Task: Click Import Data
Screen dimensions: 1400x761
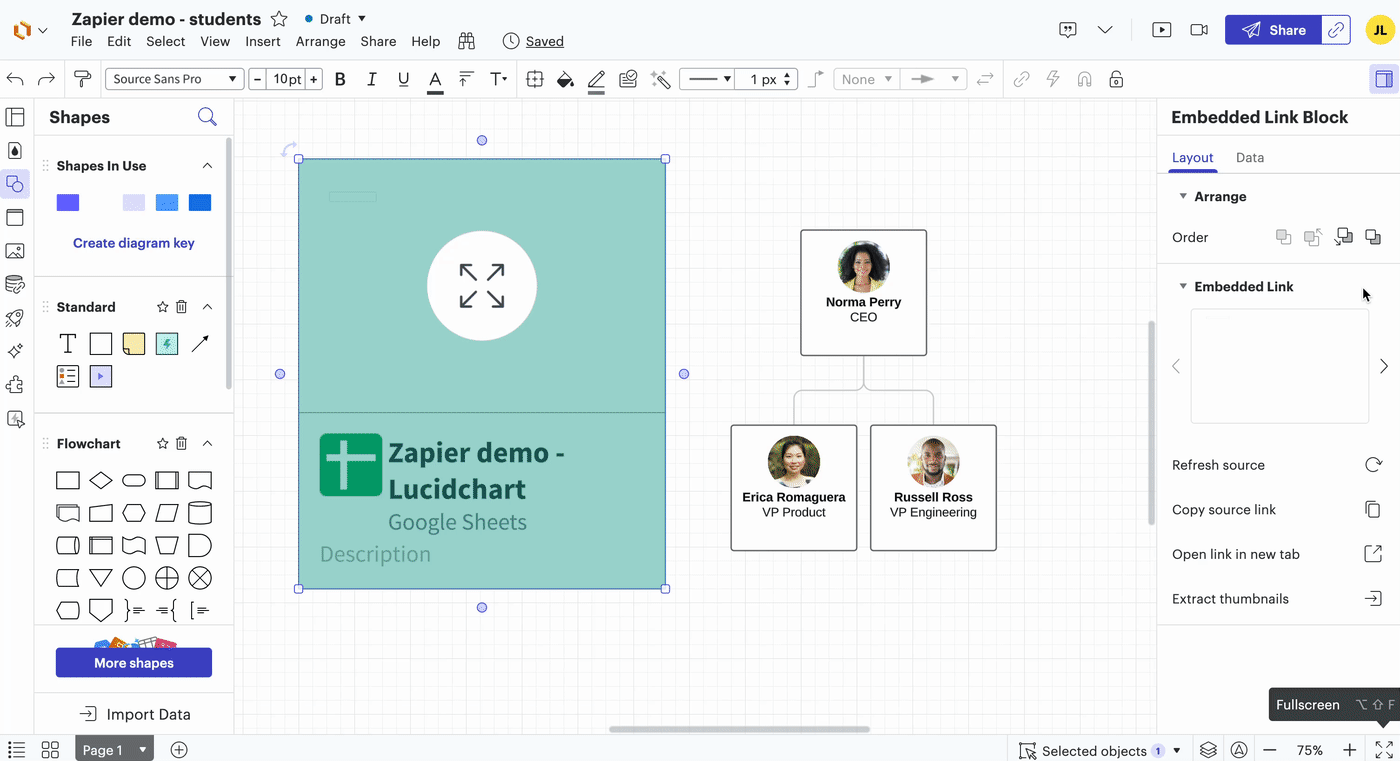Action: pyautogui.click(x=134, y=714)
